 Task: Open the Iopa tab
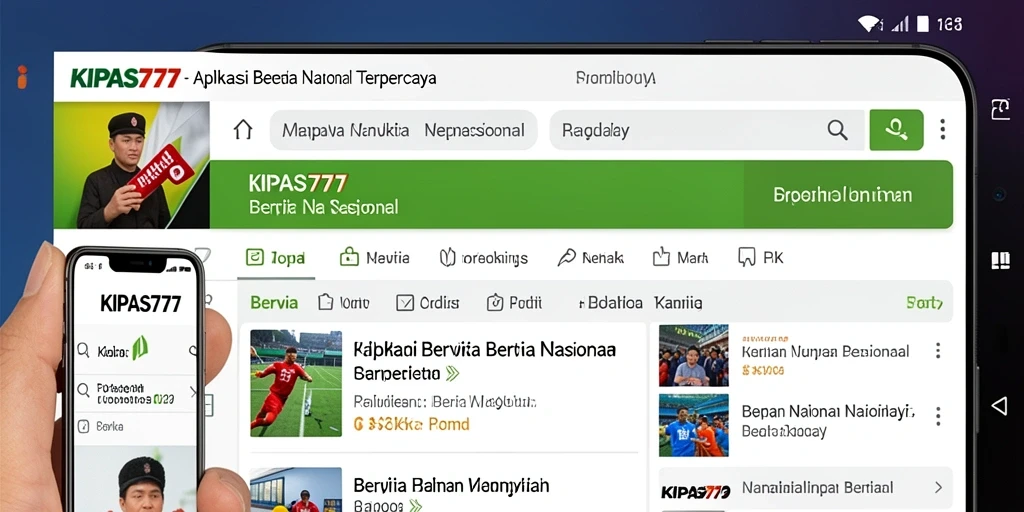276,258
